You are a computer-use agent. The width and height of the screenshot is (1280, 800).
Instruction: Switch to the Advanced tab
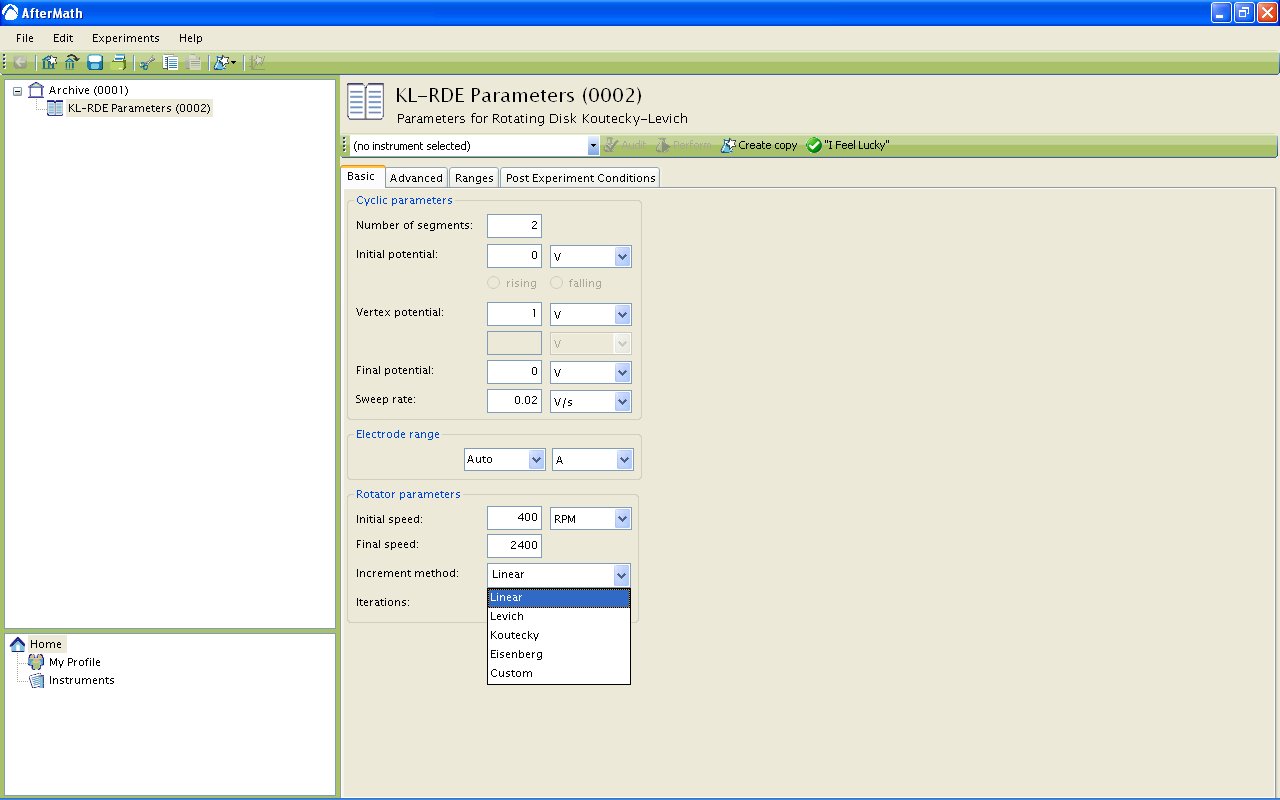pos(416,178)
